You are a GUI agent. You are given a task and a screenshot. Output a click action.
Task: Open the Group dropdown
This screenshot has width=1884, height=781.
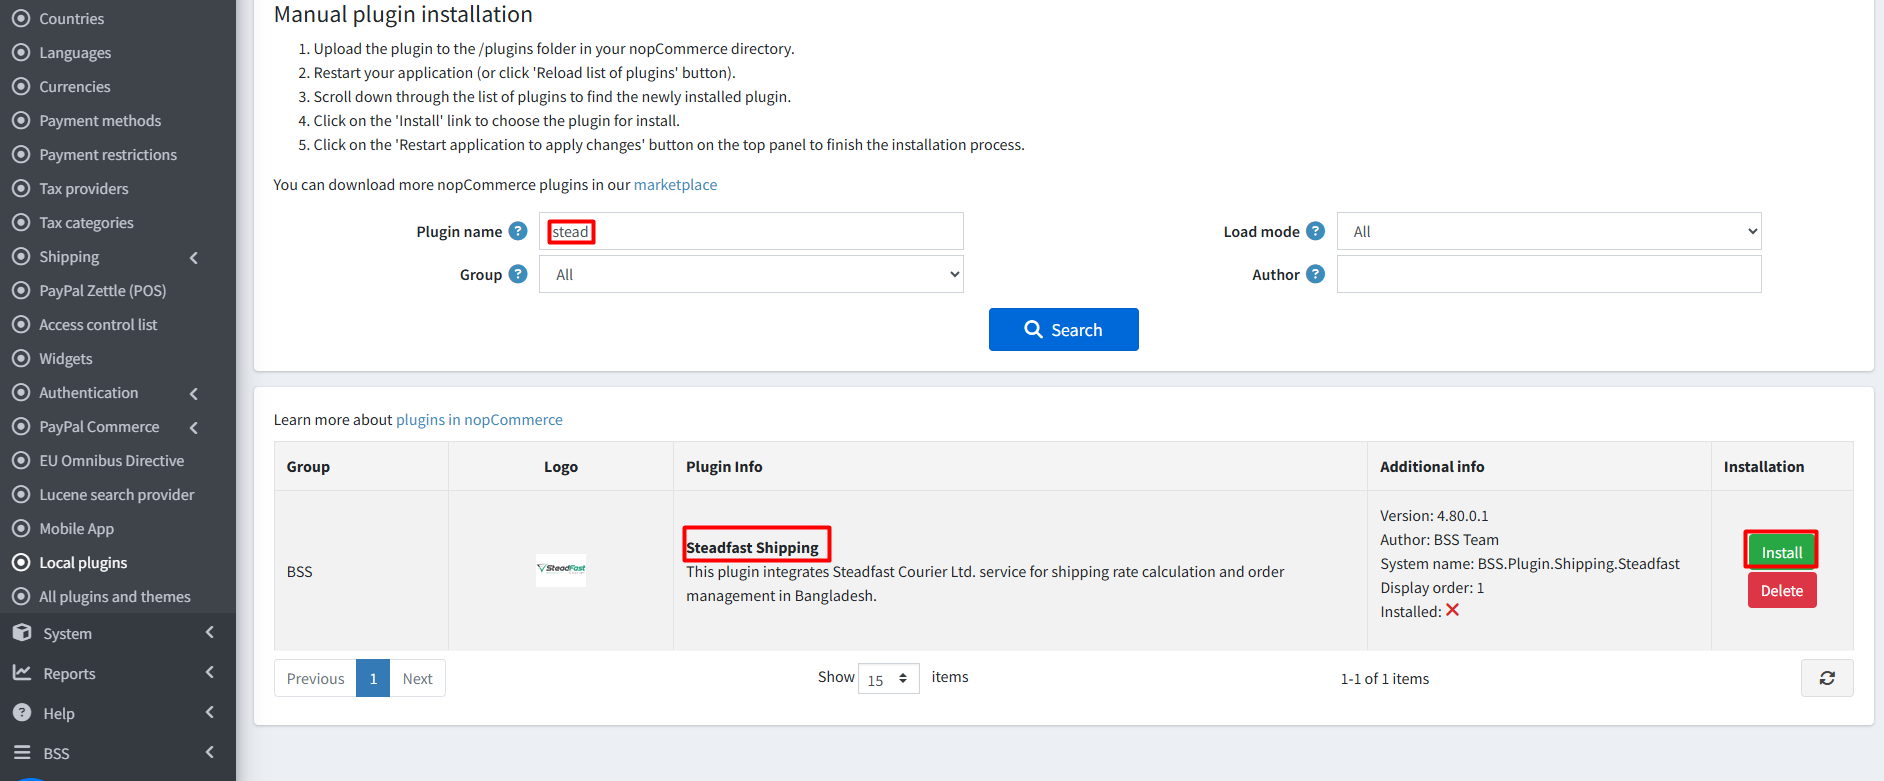pos(751,274)
